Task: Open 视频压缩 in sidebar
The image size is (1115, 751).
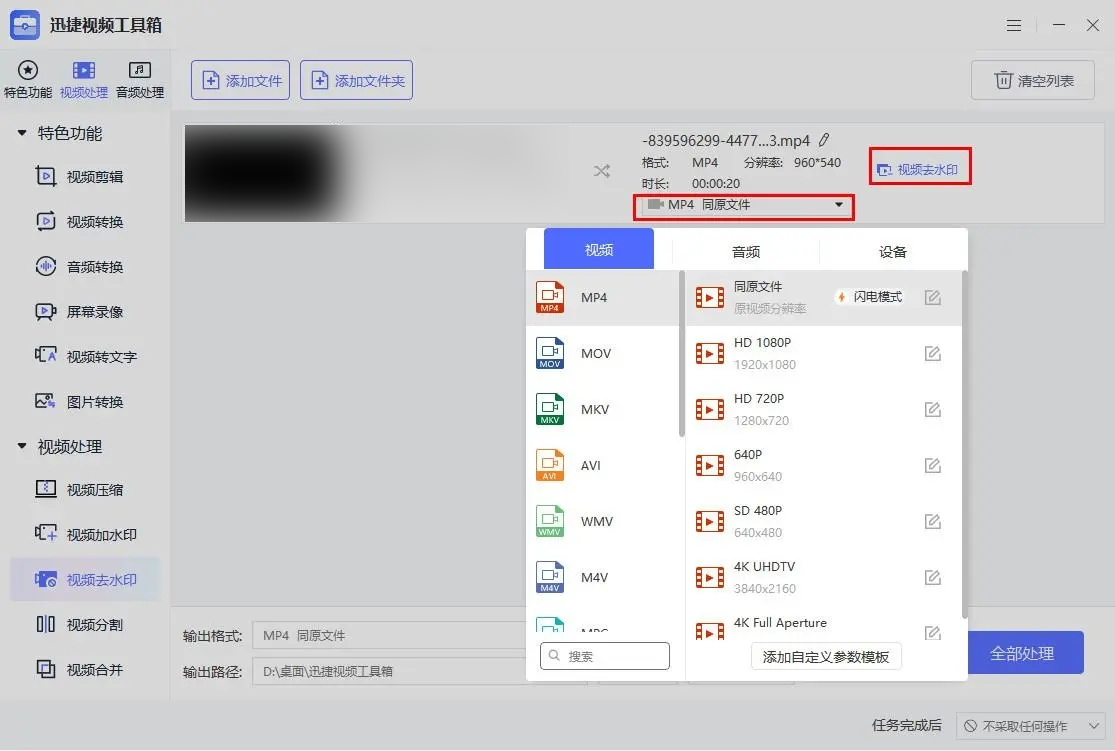Action: pyautogui.click(x=80, y=489)
